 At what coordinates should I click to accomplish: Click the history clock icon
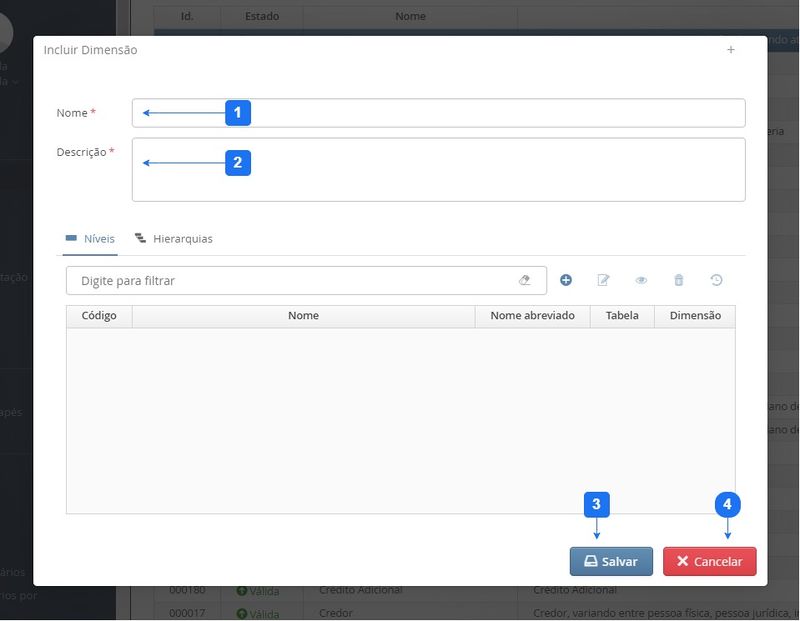(x=716, y=280)
